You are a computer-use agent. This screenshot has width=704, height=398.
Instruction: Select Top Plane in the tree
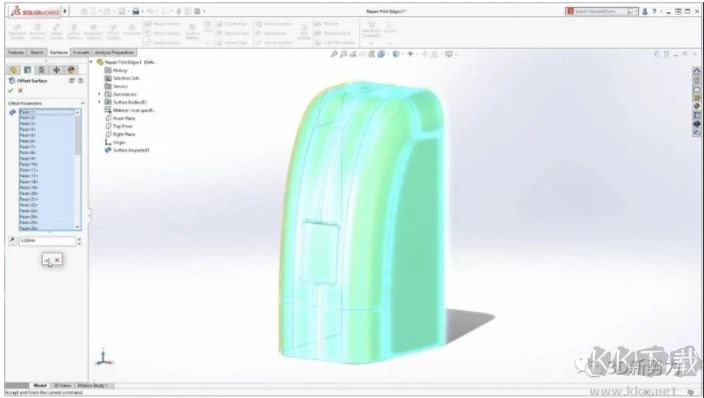click(122, 126)
